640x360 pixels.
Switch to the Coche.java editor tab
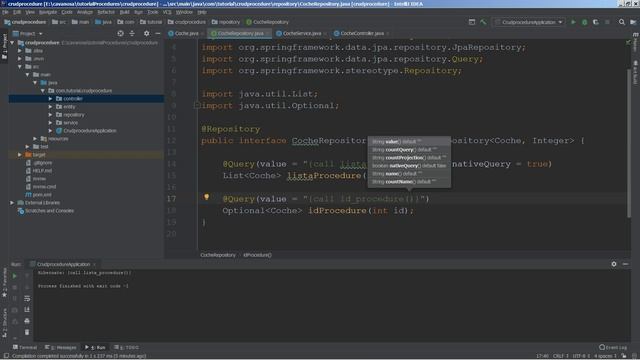[x=186, y=33]
